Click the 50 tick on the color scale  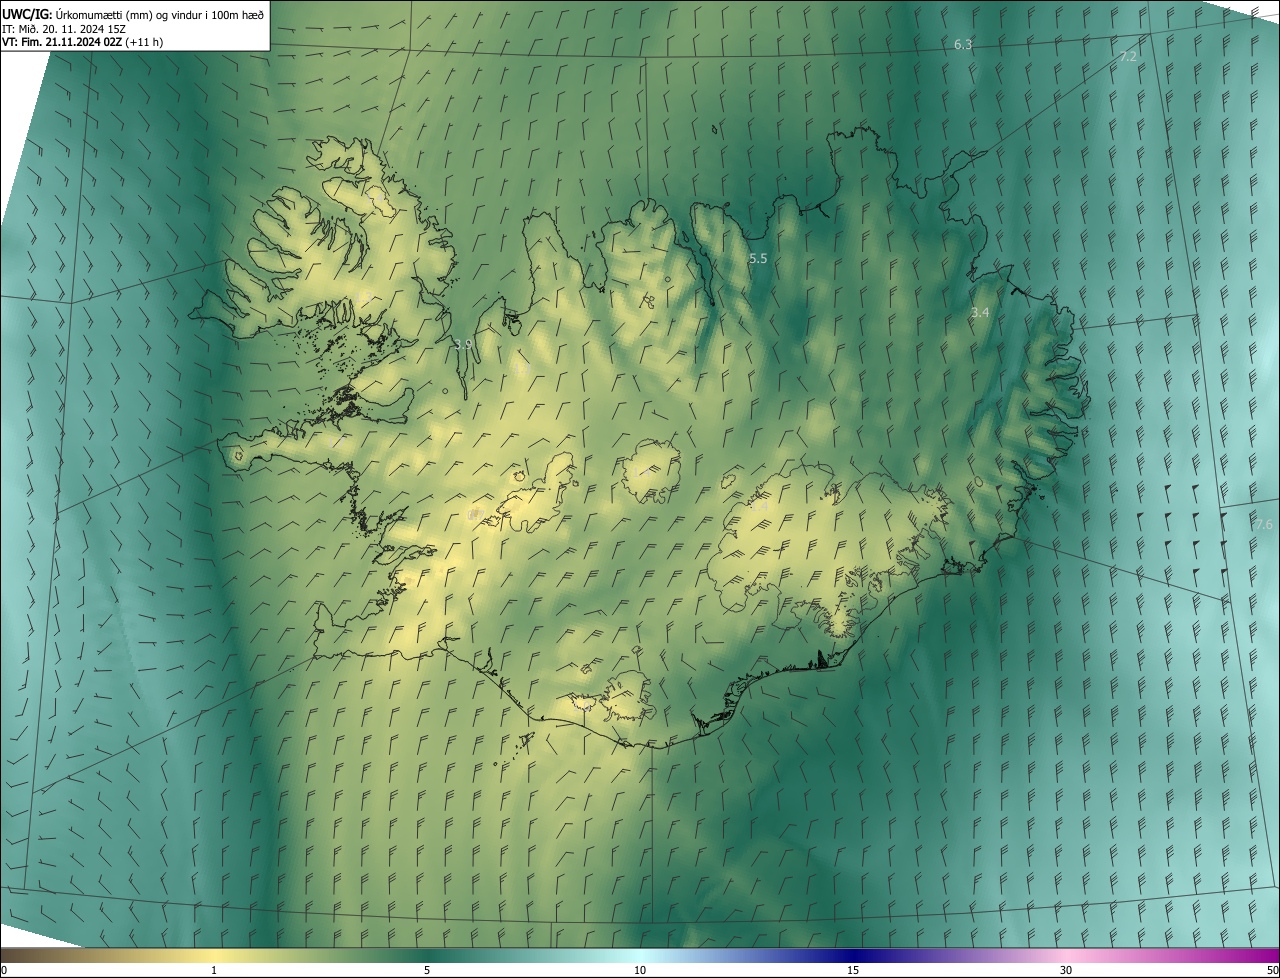point(1272,970)
